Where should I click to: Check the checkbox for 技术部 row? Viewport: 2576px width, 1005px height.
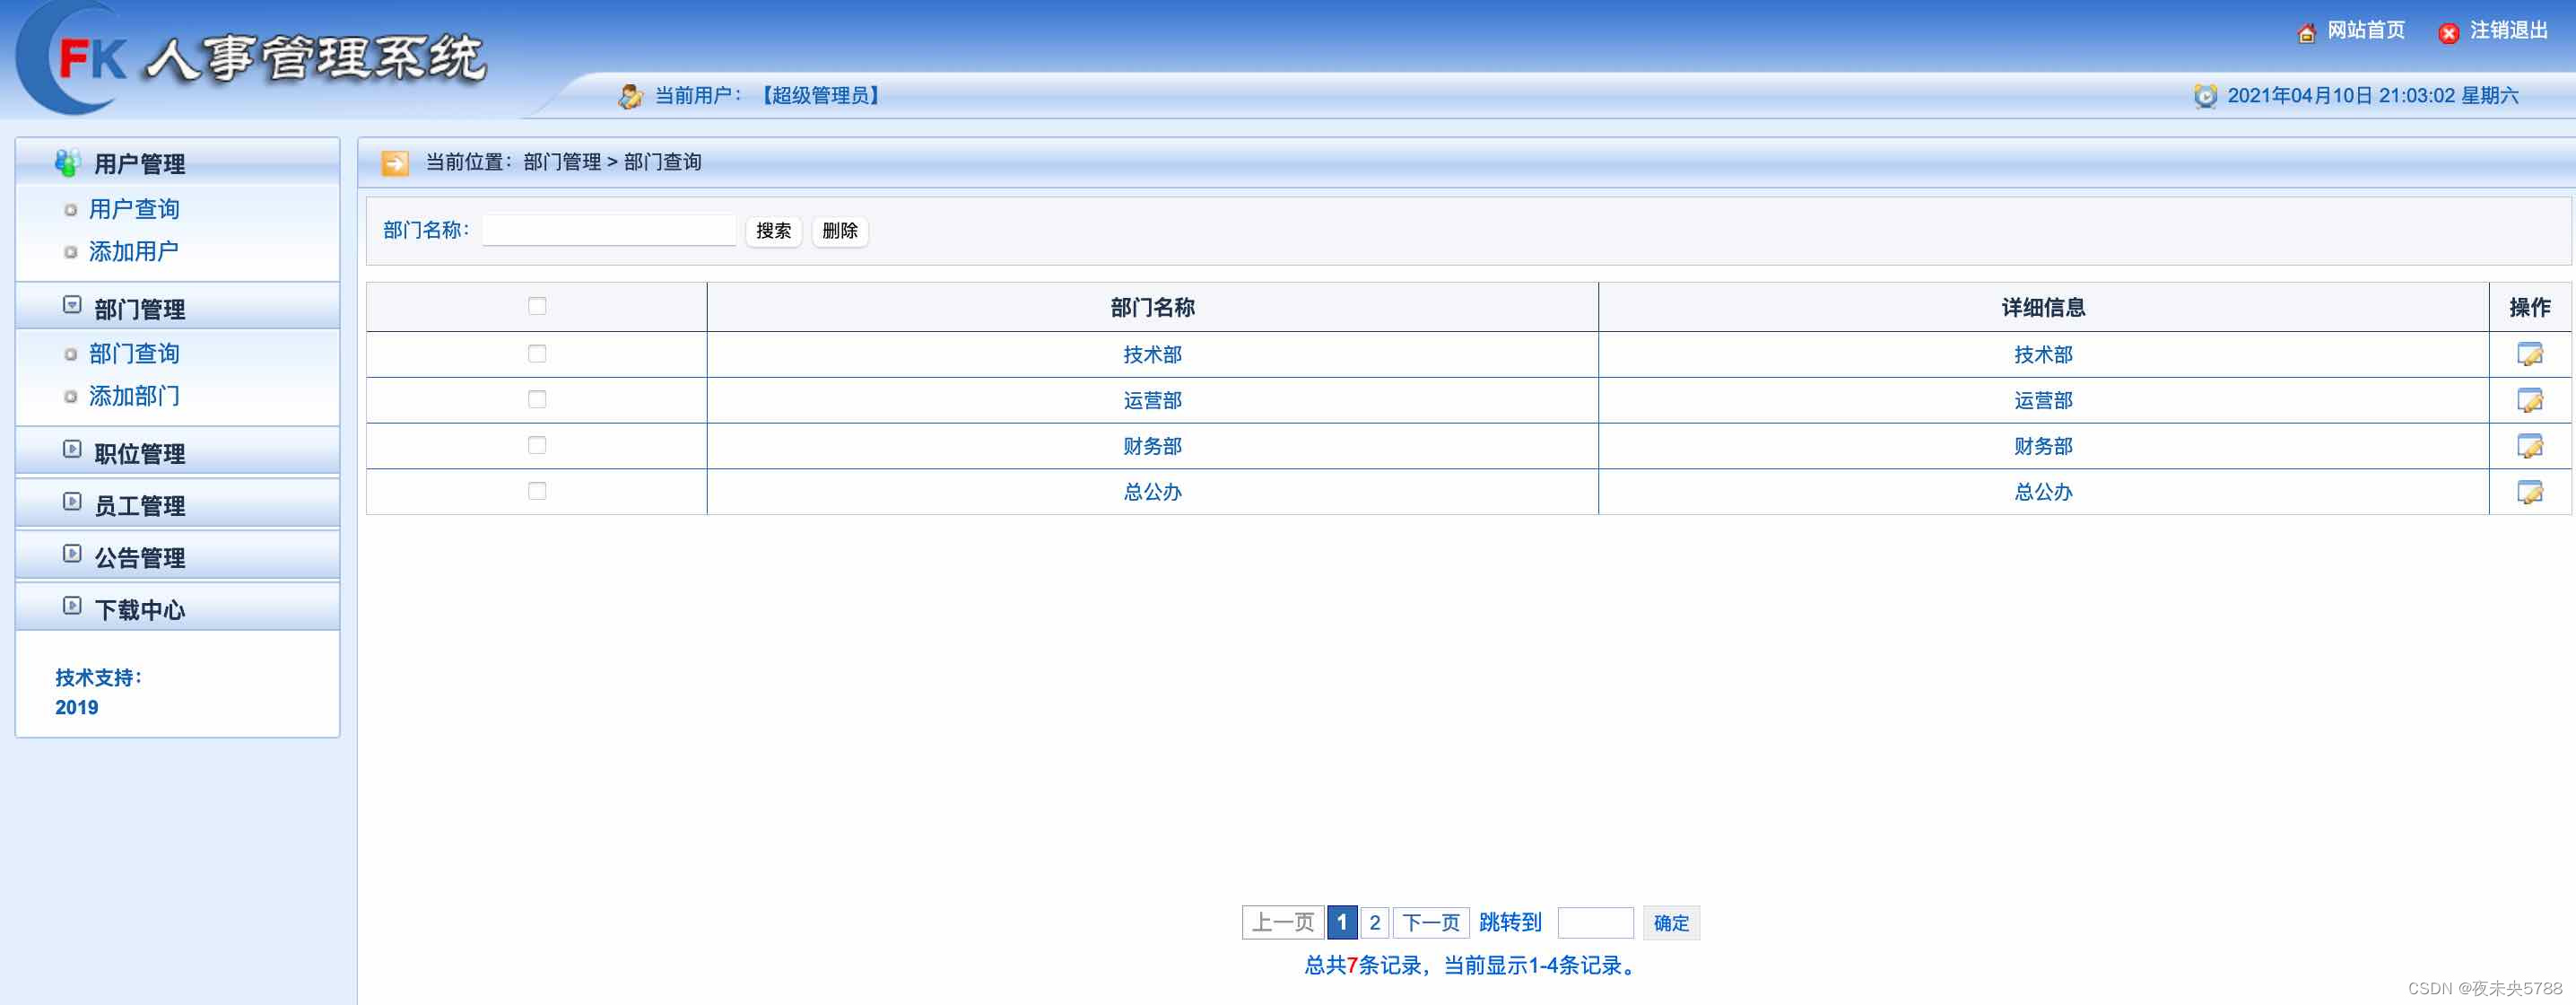537,354
